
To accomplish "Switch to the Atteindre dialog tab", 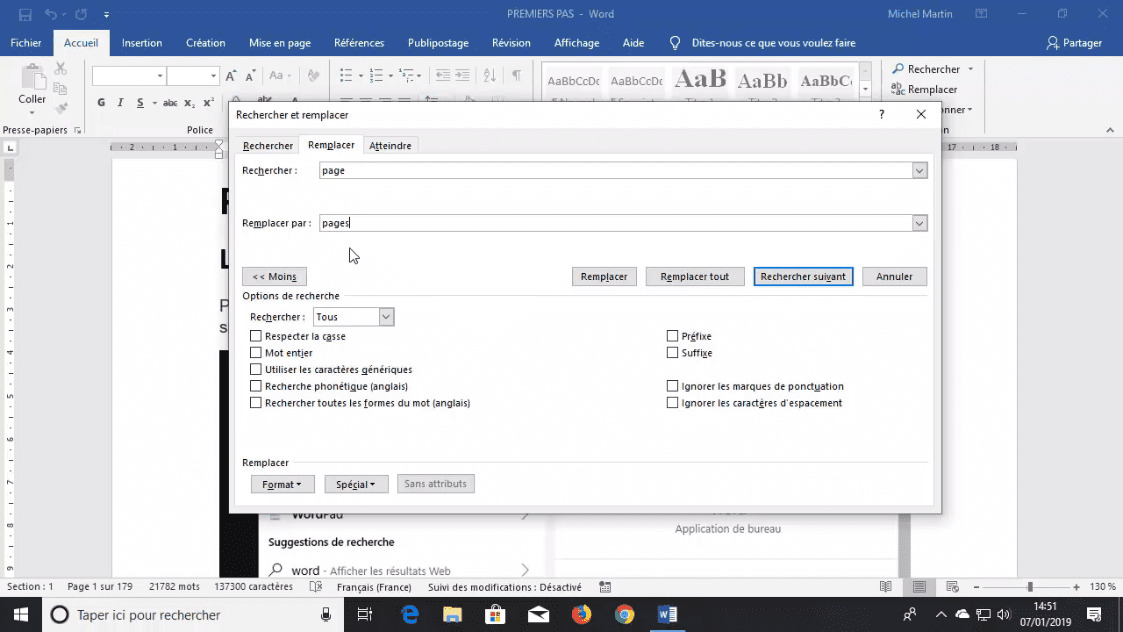I will coord(390,145).
